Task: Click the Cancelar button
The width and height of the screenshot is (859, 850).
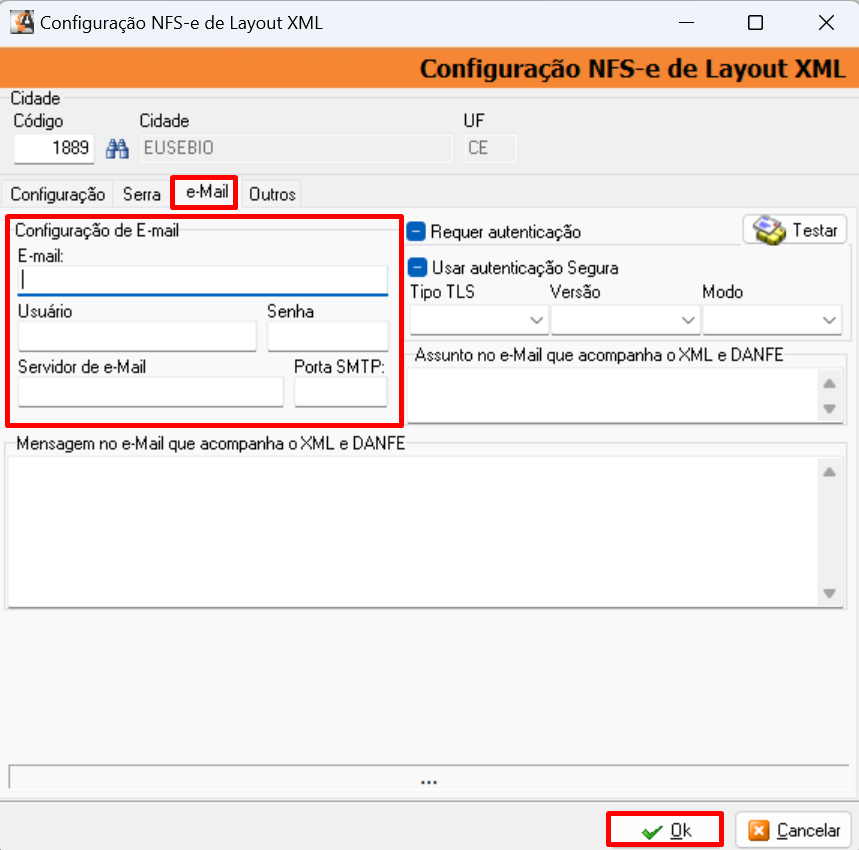Action: [793, 830]
